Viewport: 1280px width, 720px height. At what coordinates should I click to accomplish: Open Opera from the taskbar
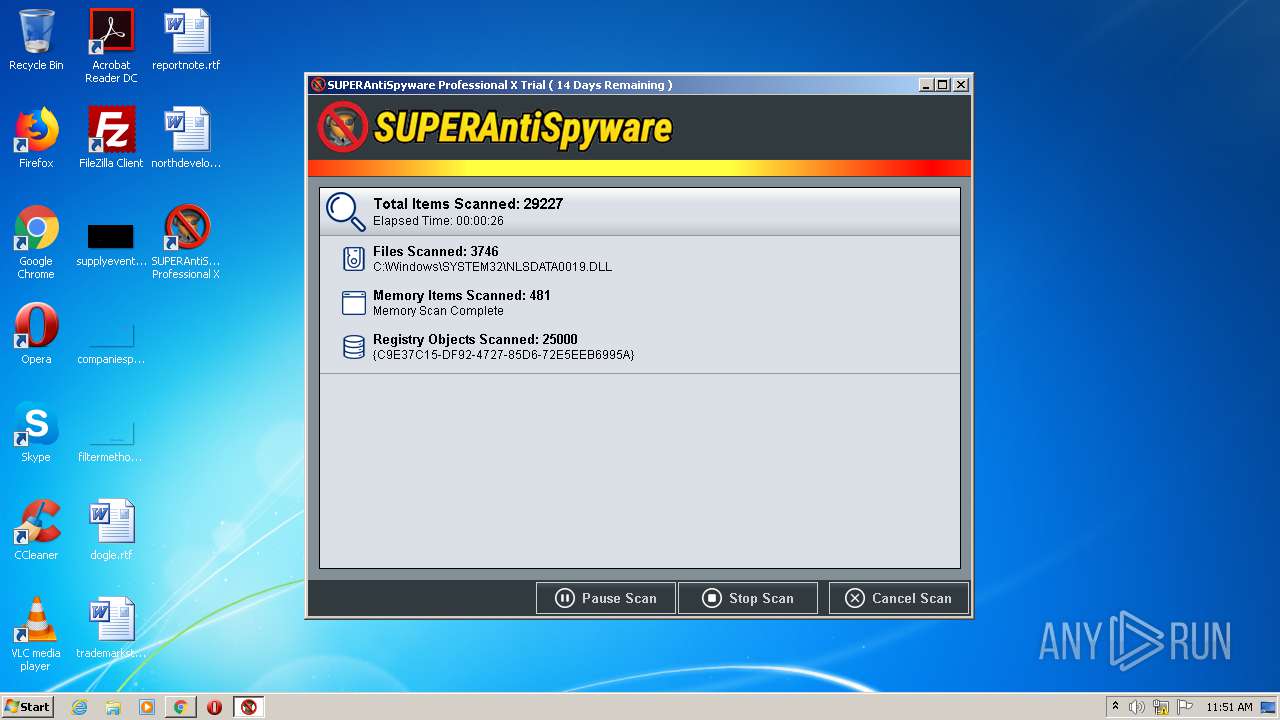(214, 707)
